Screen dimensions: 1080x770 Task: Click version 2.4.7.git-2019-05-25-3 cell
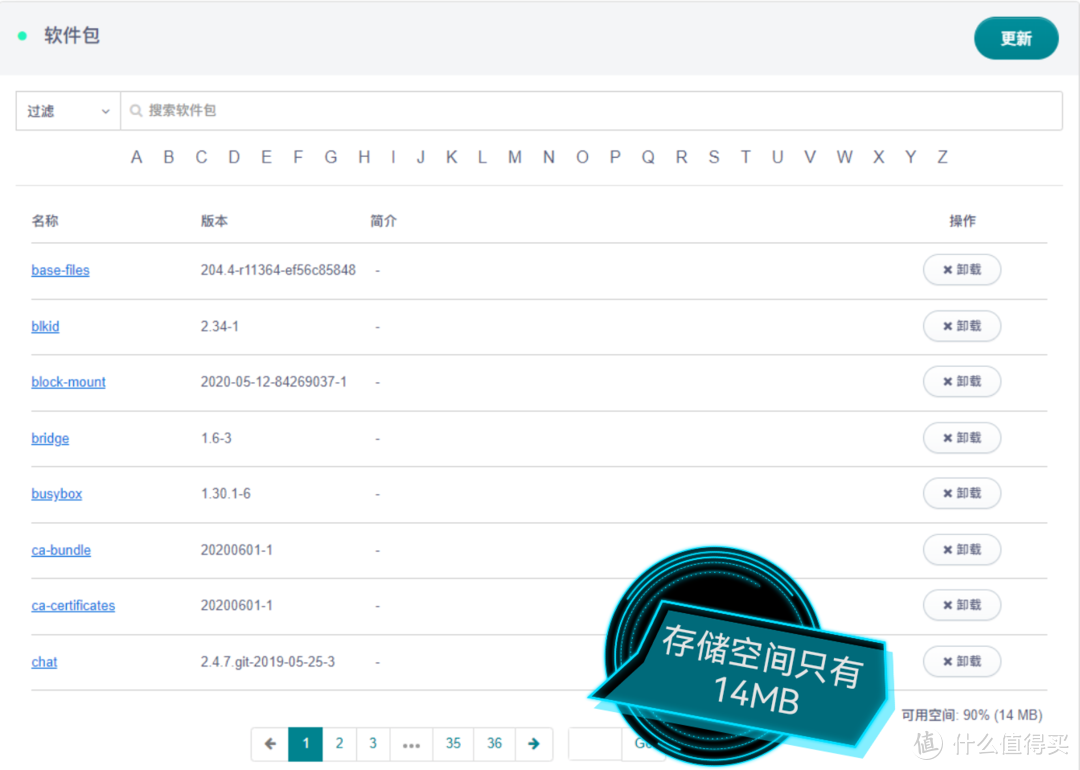[x=268, y=662]
